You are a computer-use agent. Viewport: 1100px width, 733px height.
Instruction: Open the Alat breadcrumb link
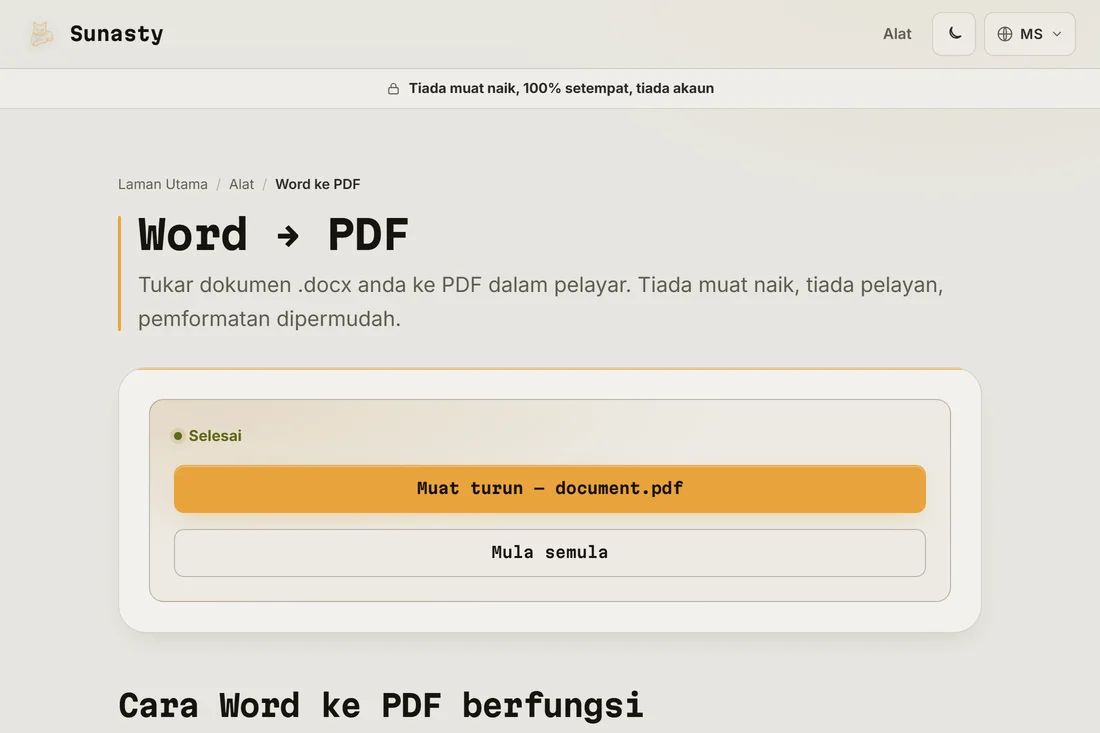coord(241,184)
